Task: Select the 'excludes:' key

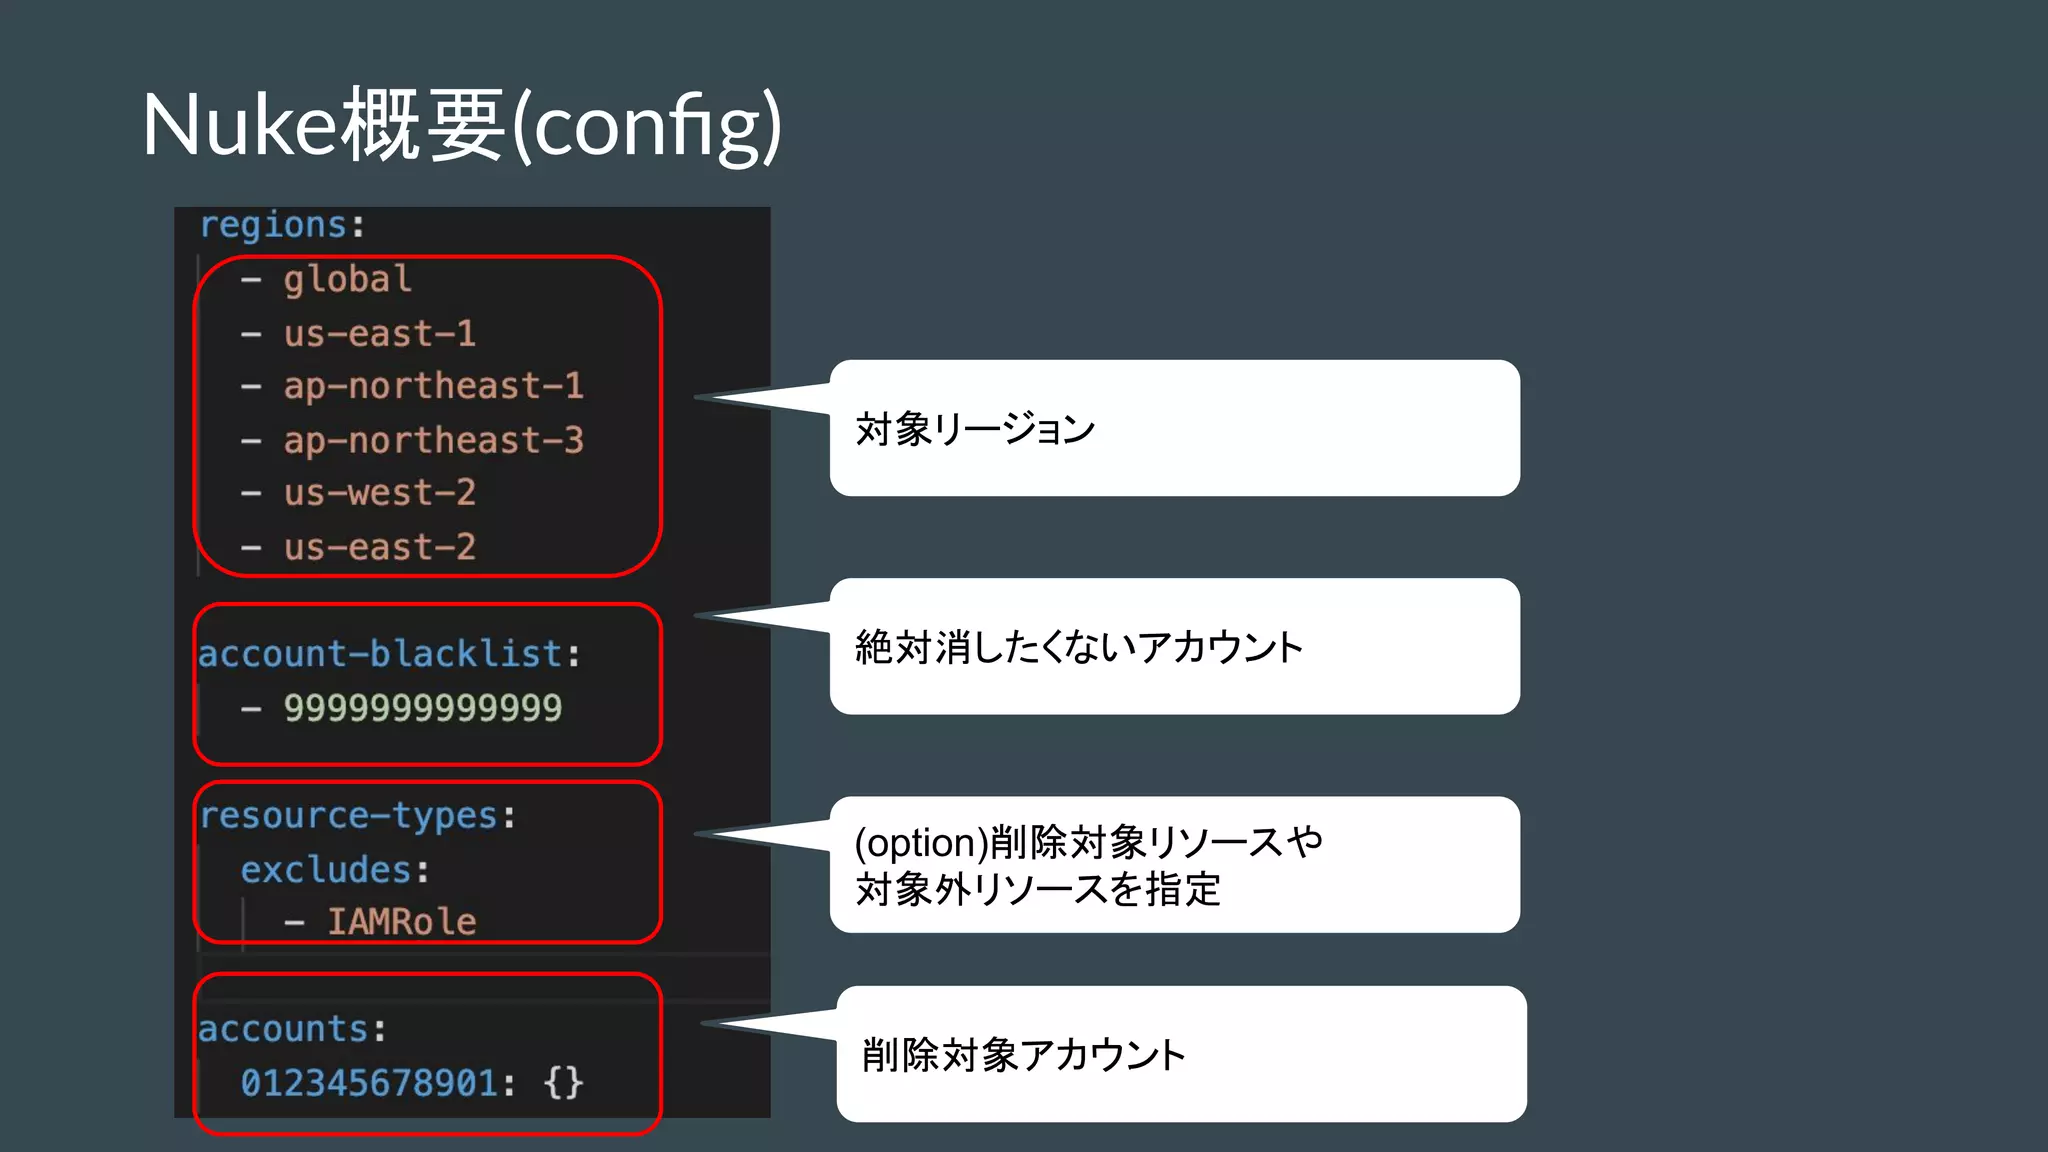Action: click(335, 870)
